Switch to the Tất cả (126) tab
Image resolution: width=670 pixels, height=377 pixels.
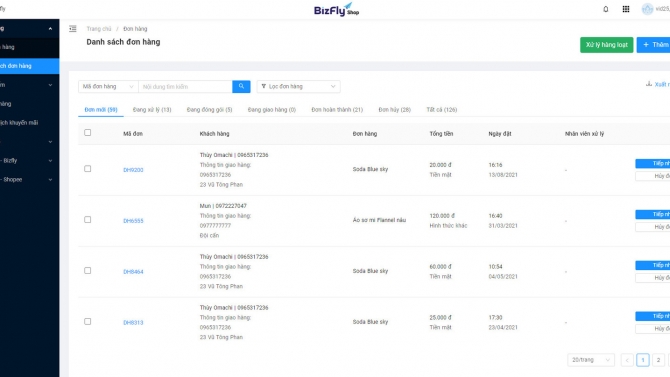442,110
